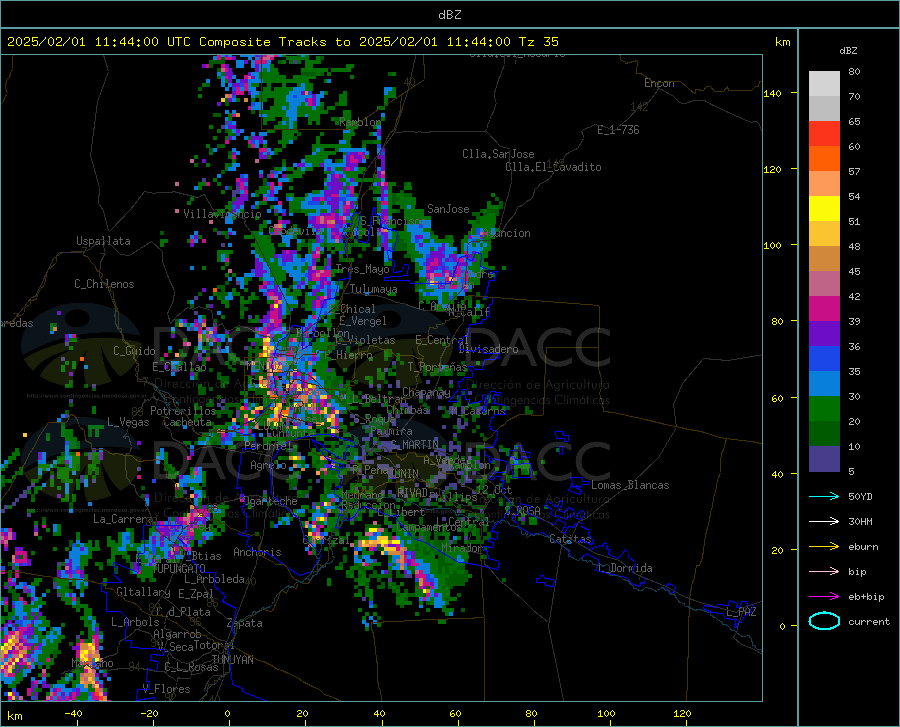The image size is (900, 727).
Task: Select the bright yellow swatch in dBZ scale
Action: click(x=824, y=209)
